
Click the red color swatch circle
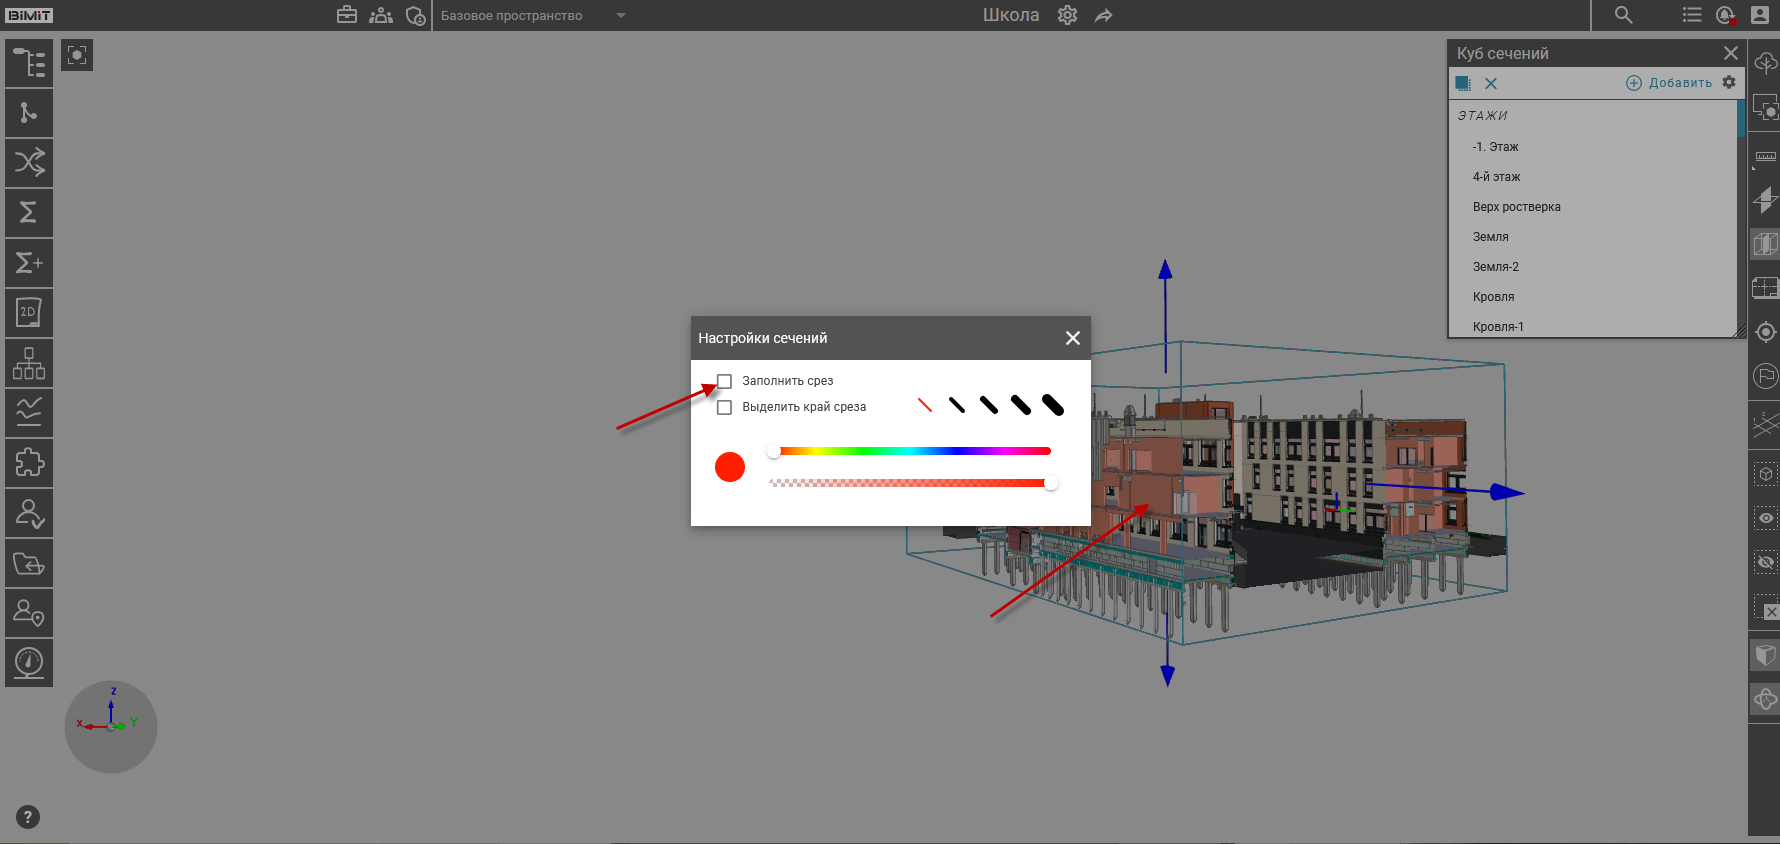click(730, 467)
